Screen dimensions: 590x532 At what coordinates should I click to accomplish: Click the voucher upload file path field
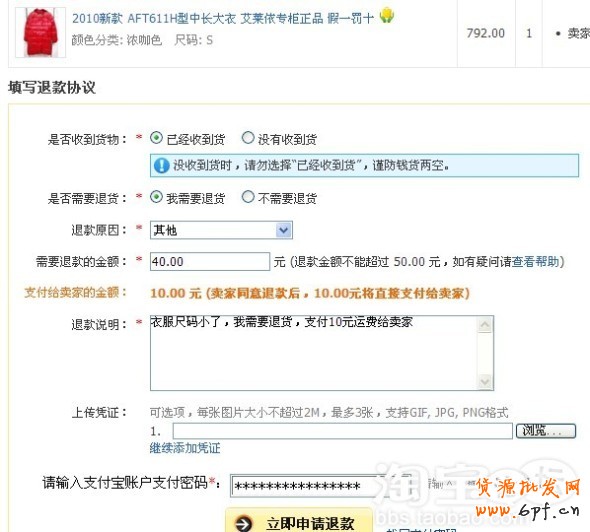coord(342,431)
